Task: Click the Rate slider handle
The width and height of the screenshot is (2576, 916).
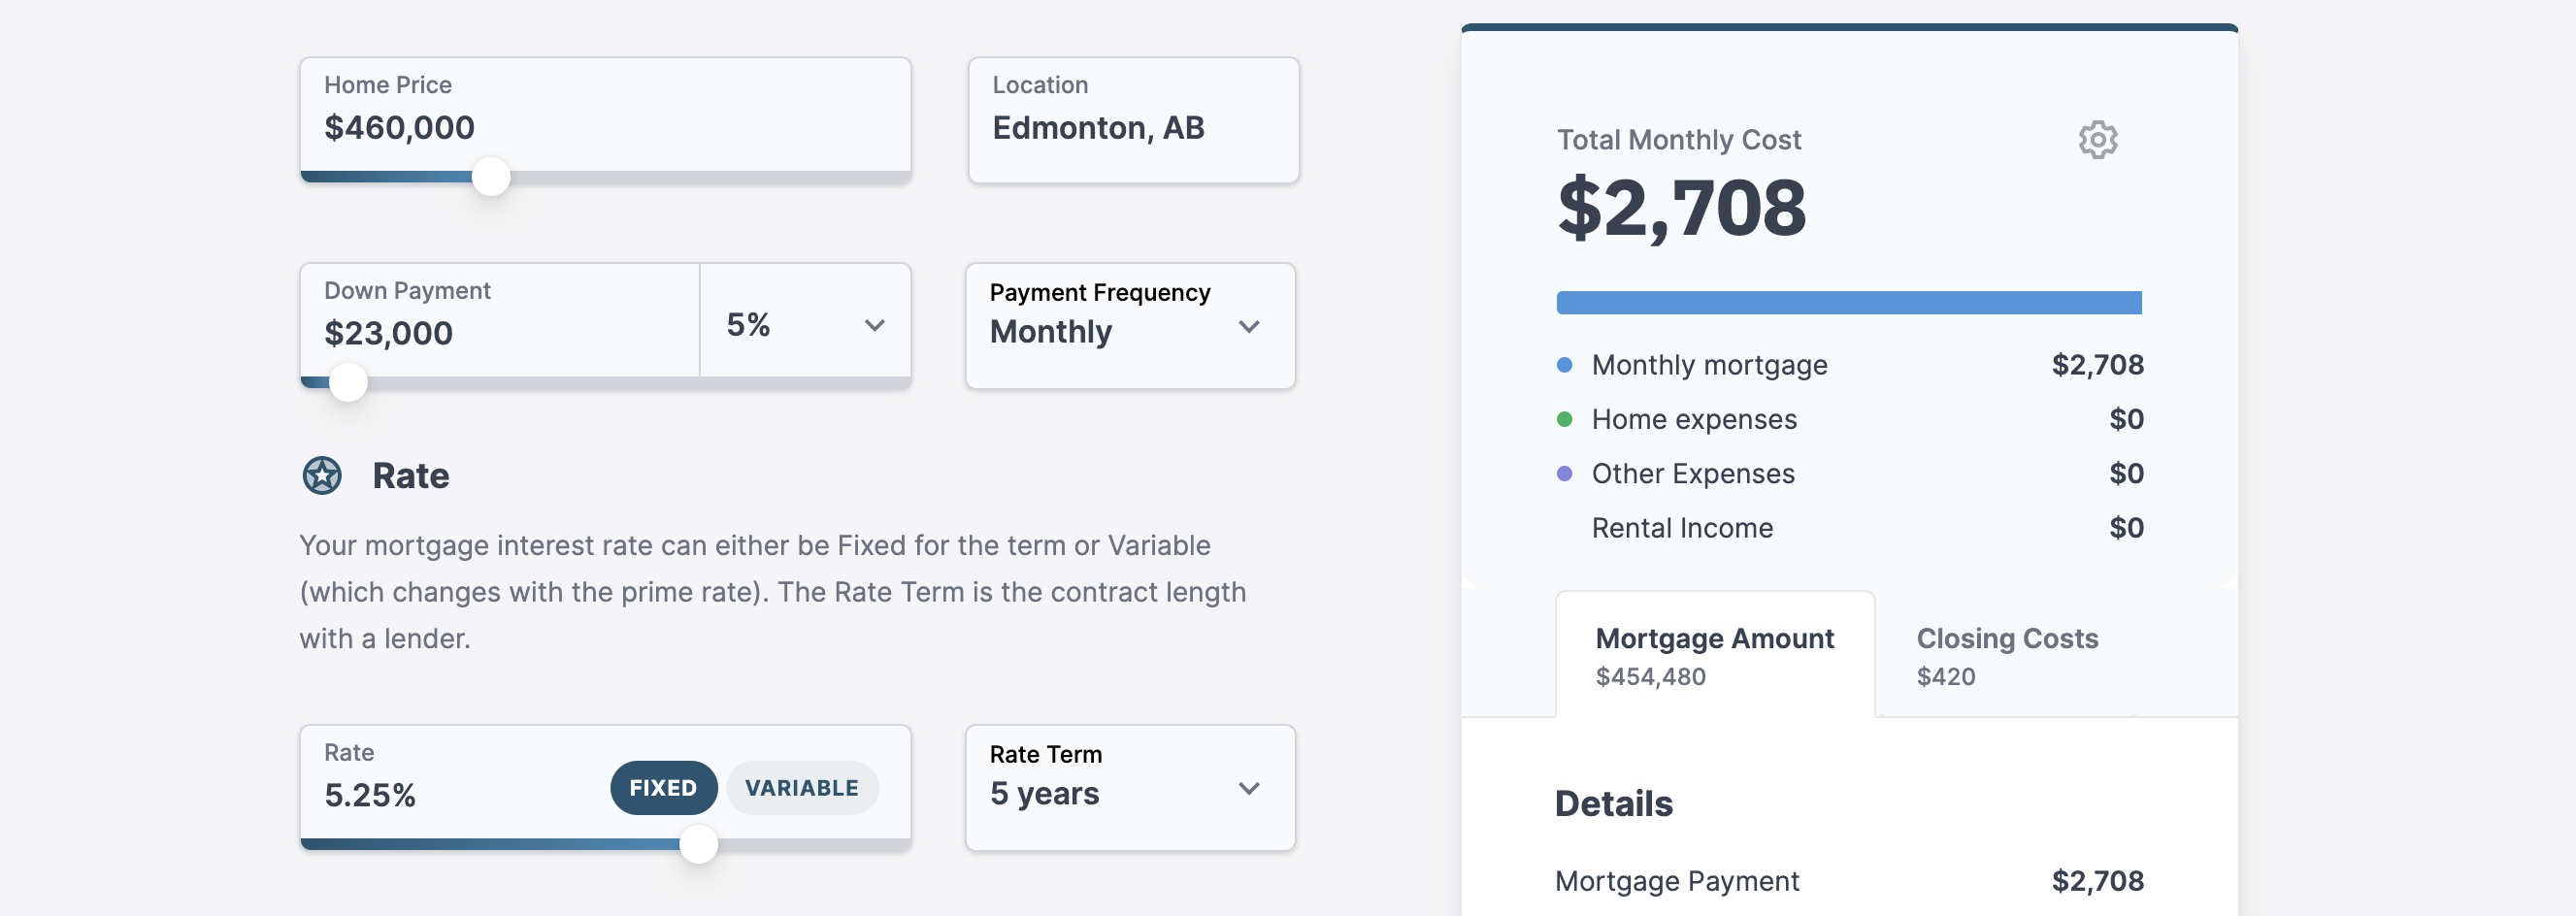Action: [x=699, y=844]
